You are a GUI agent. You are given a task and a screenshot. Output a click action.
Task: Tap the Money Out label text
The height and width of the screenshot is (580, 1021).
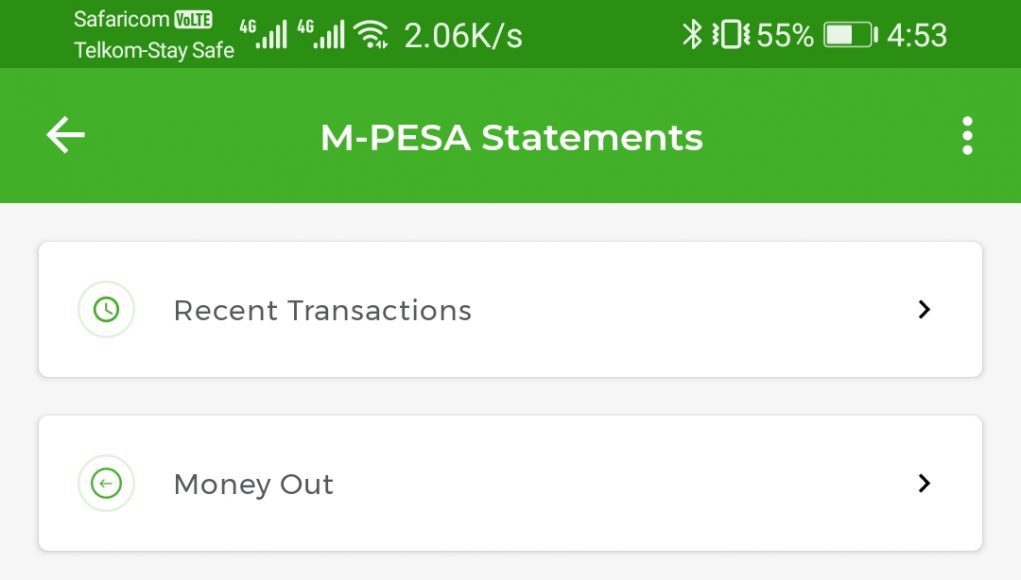(x=253, y=485)
